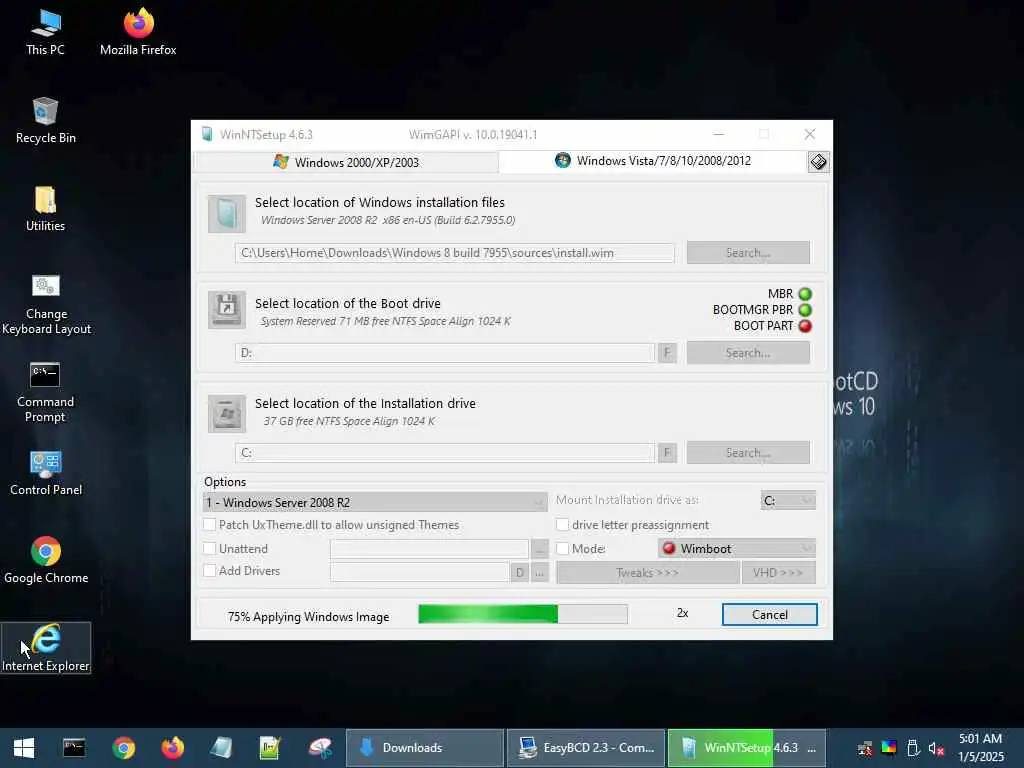Screen dimensions: 1024x768
Task: Click the colorful display tray icon
Action: click(x=889, y=748)
